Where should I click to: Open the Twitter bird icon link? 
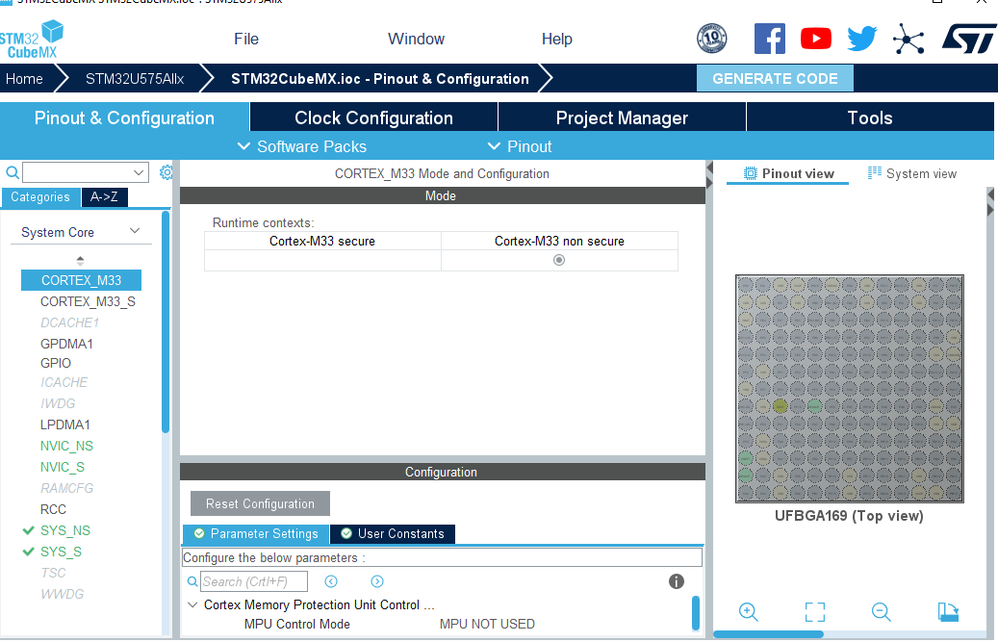pos(862,38)
